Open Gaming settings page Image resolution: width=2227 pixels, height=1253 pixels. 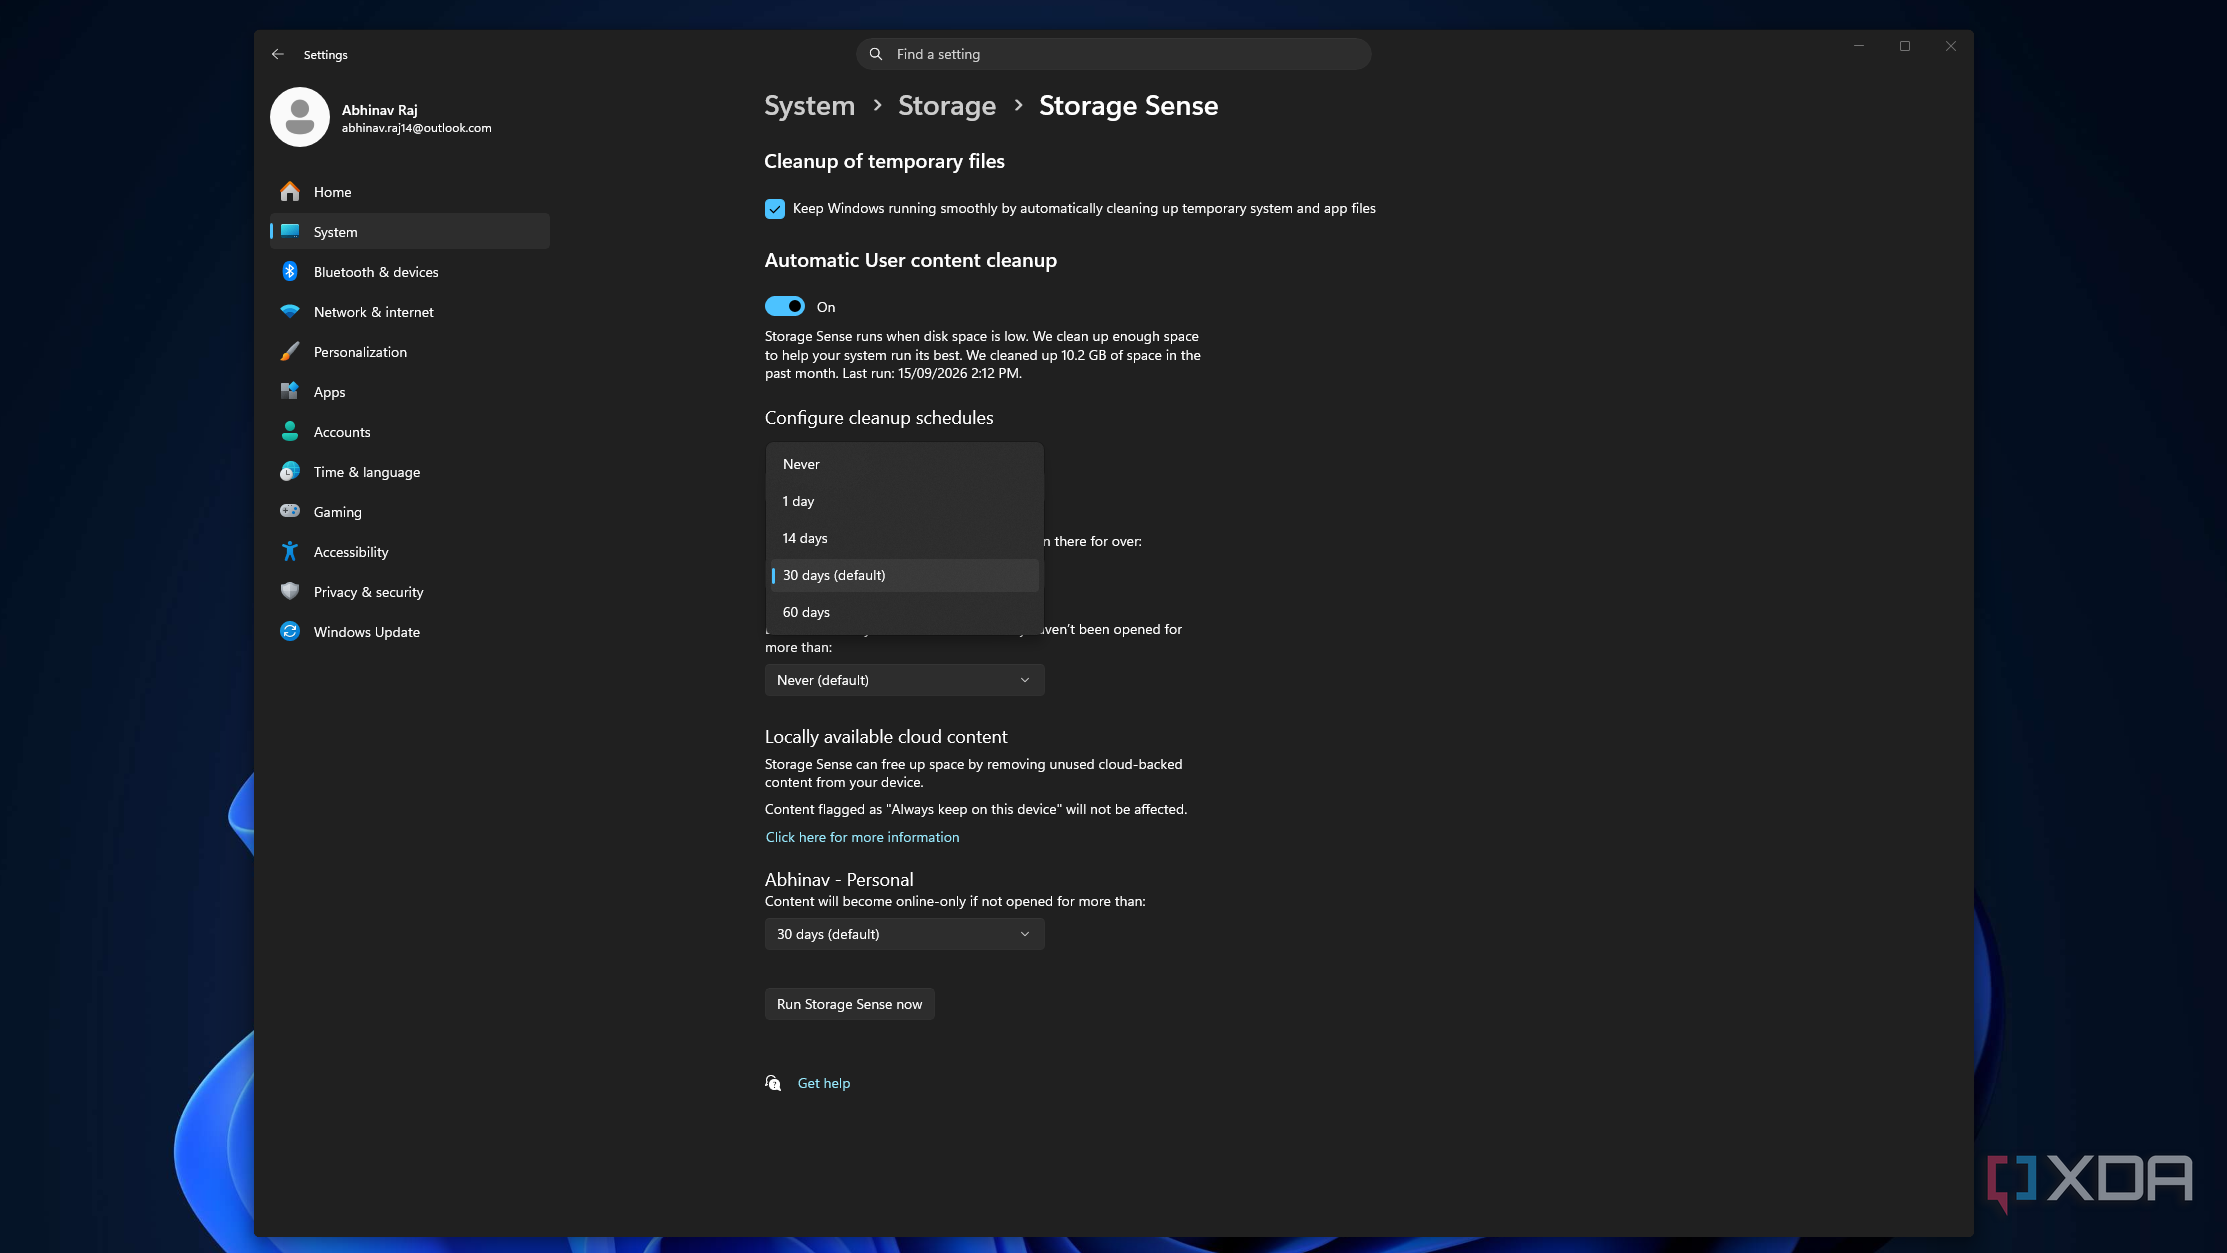coord(409,511)
